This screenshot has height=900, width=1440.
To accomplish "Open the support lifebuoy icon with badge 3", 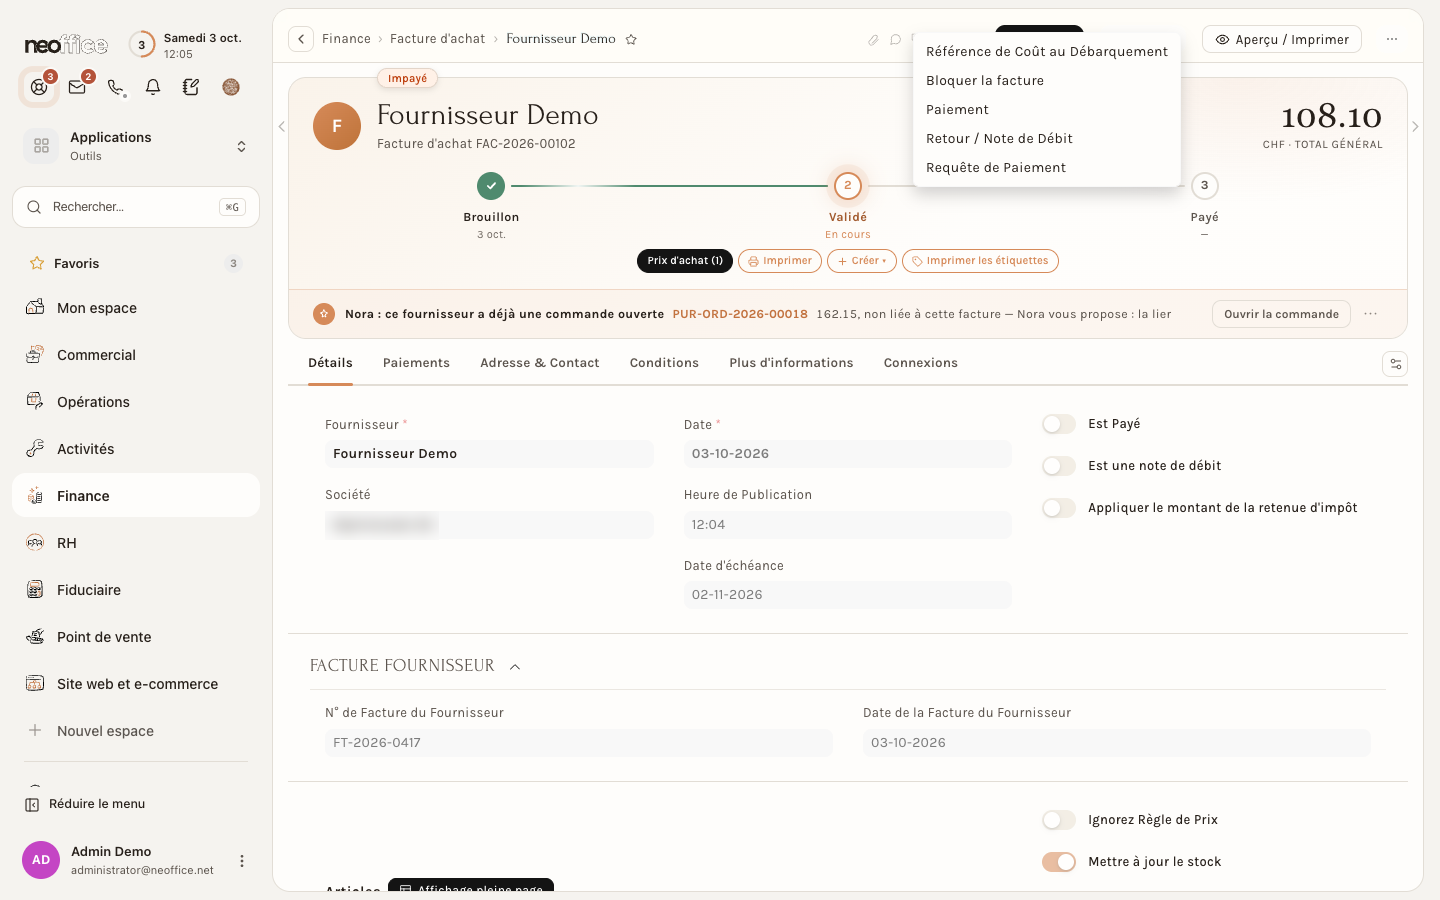I will click(x=39, y=87).
